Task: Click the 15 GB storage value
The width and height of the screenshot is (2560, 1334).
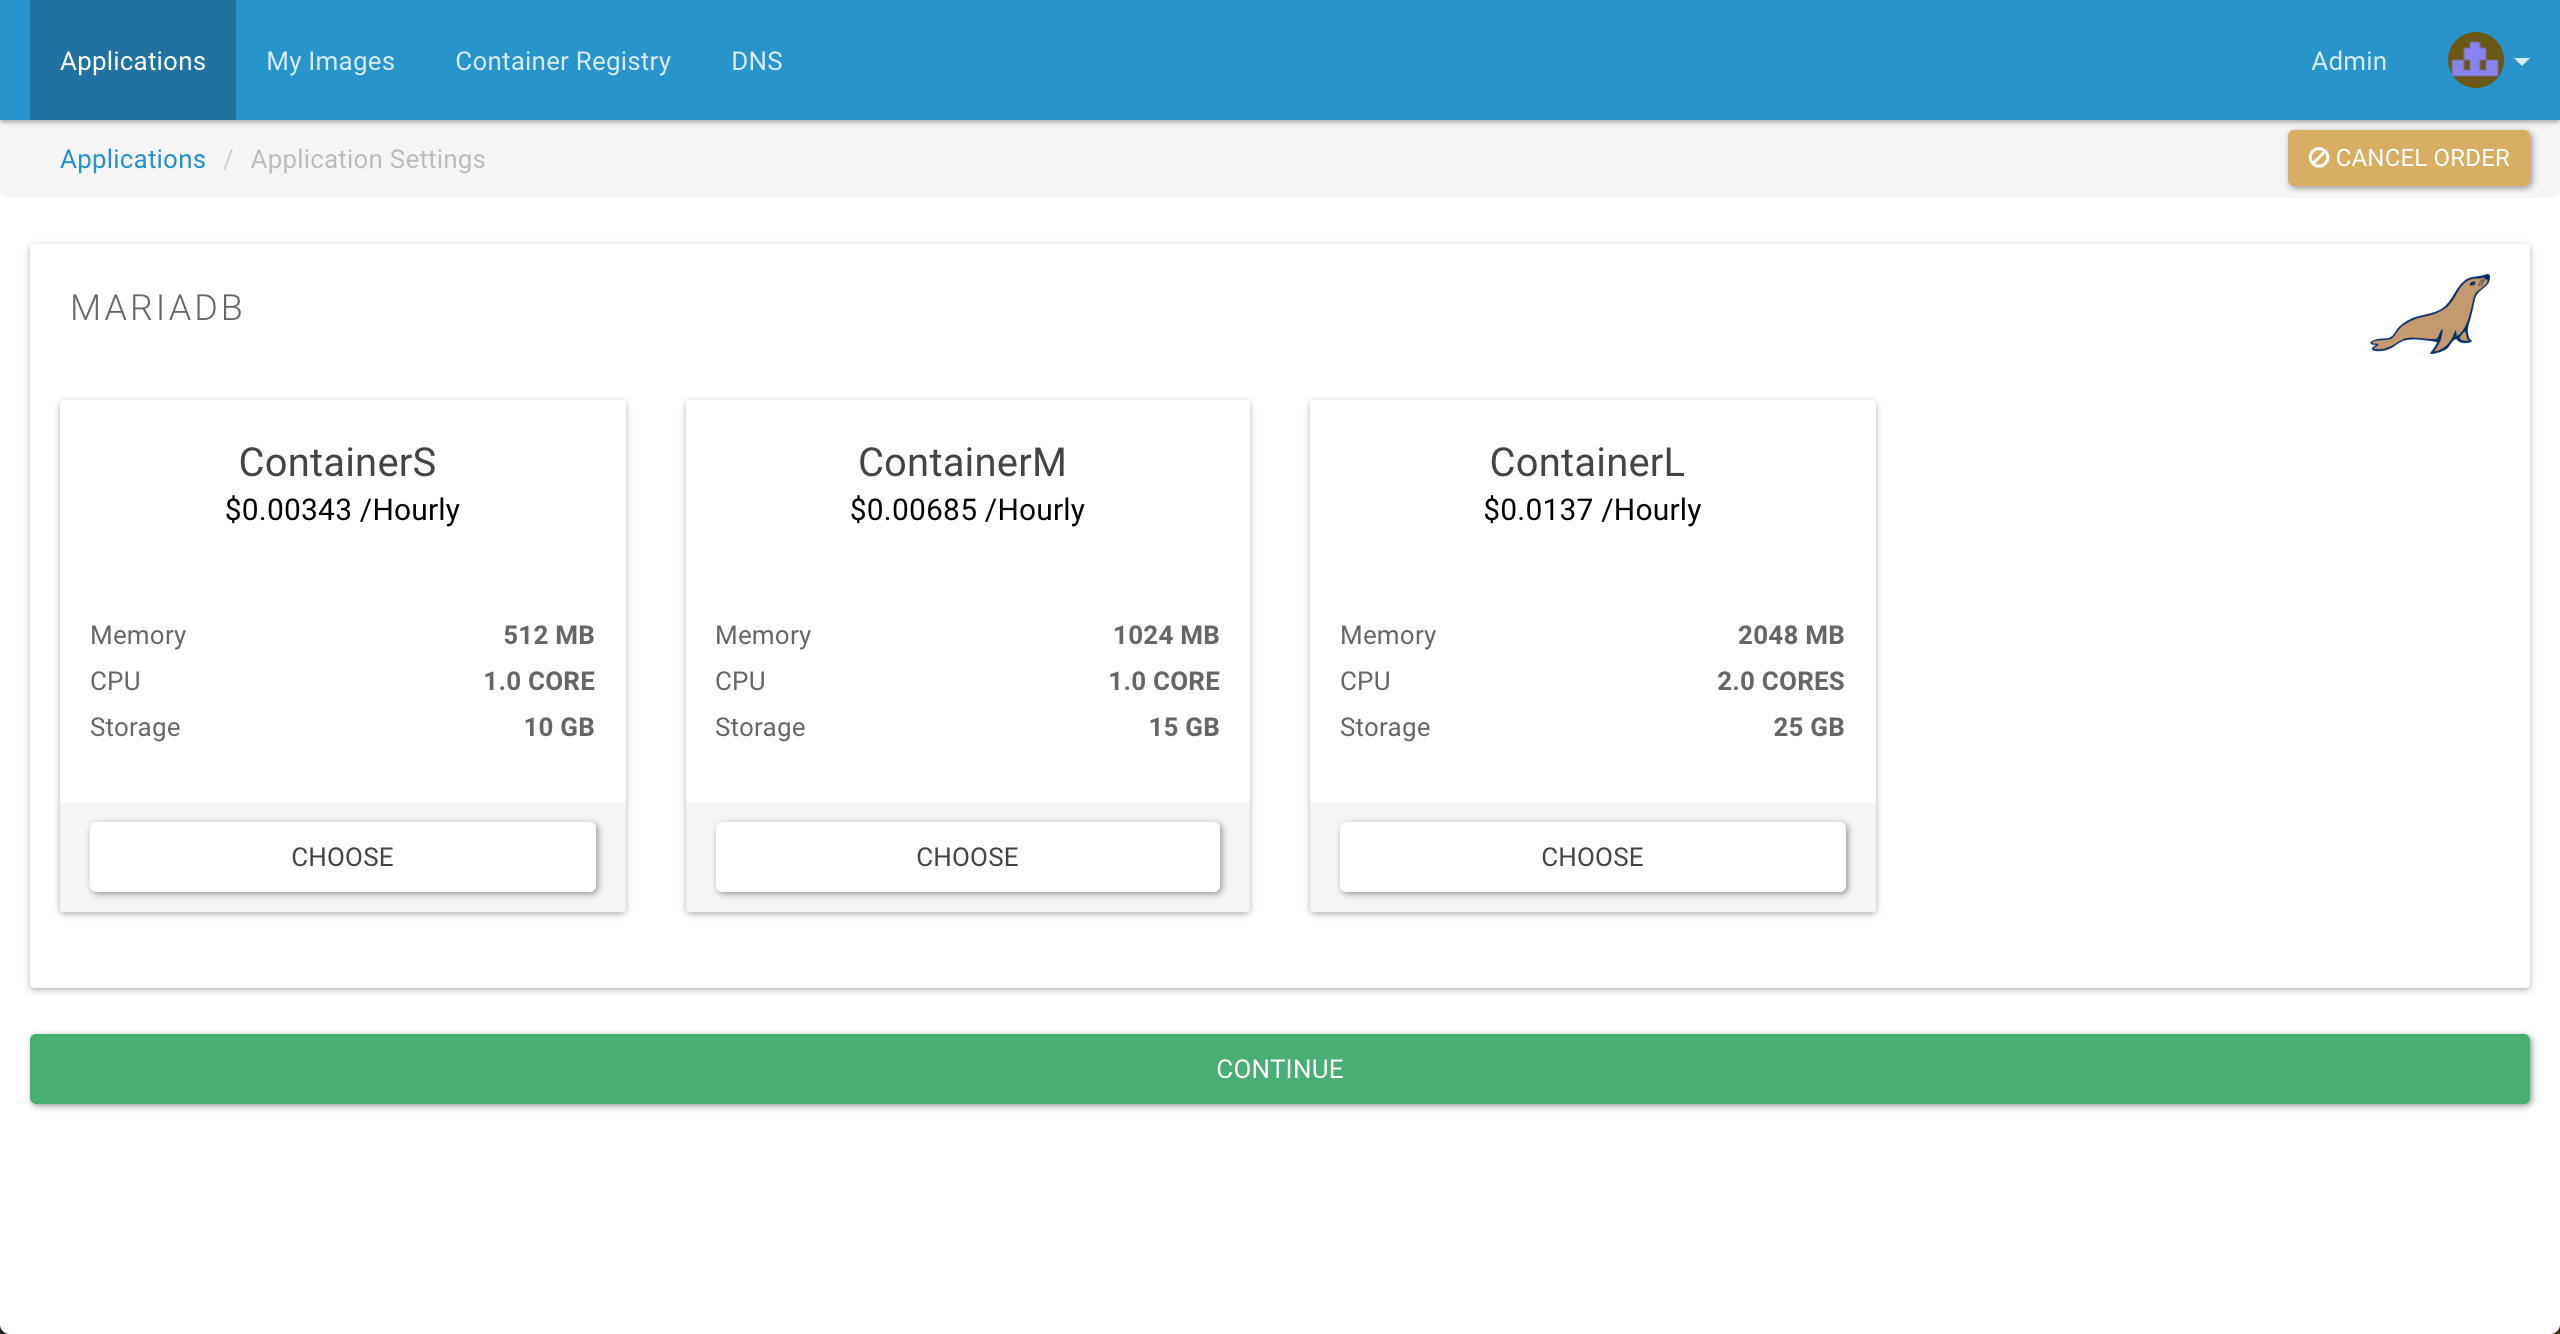Action: click(x=1184, y=727)
